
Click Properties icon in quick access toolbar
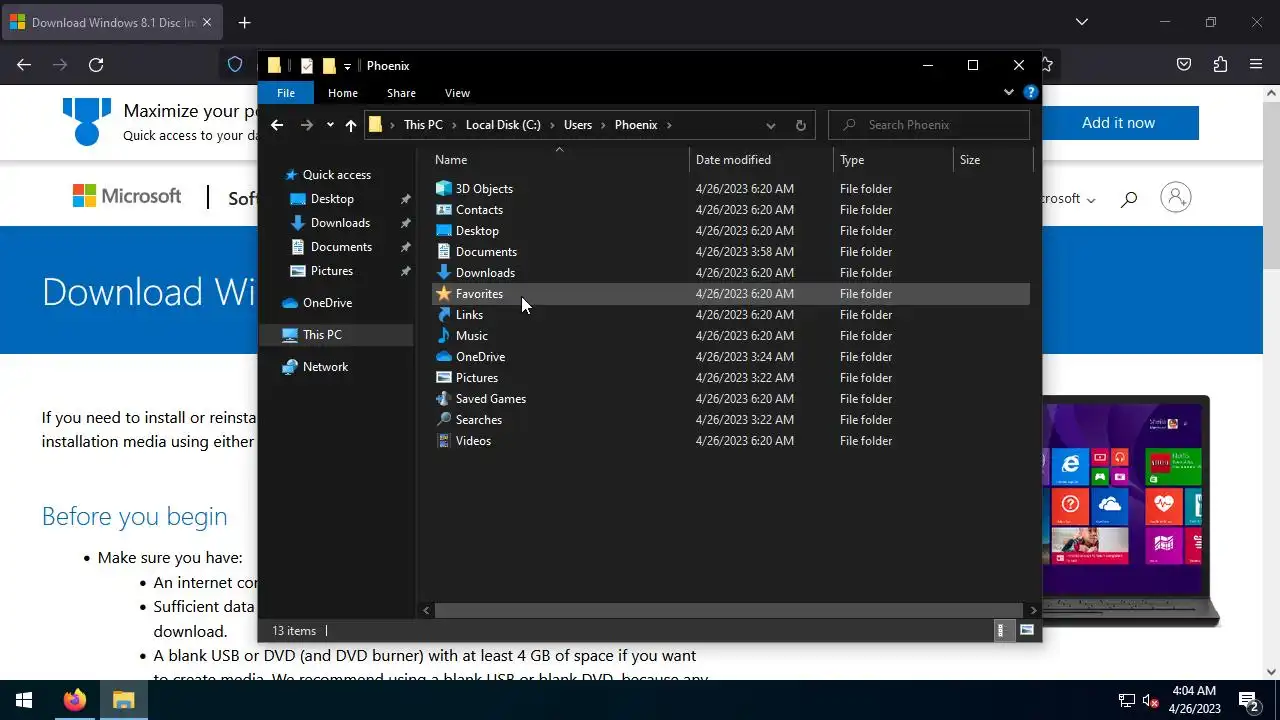[306, 66]
